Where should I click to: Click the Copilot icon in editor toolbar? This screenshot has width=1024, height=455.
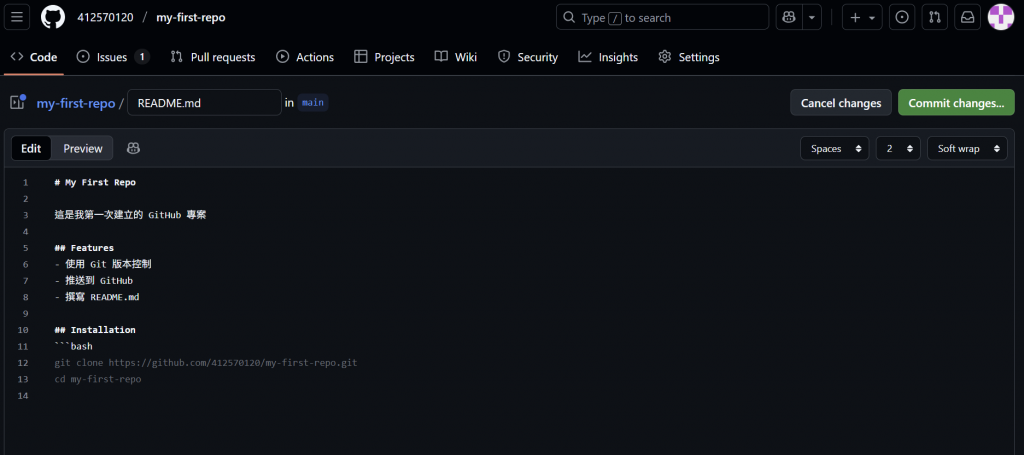[133, 148]
